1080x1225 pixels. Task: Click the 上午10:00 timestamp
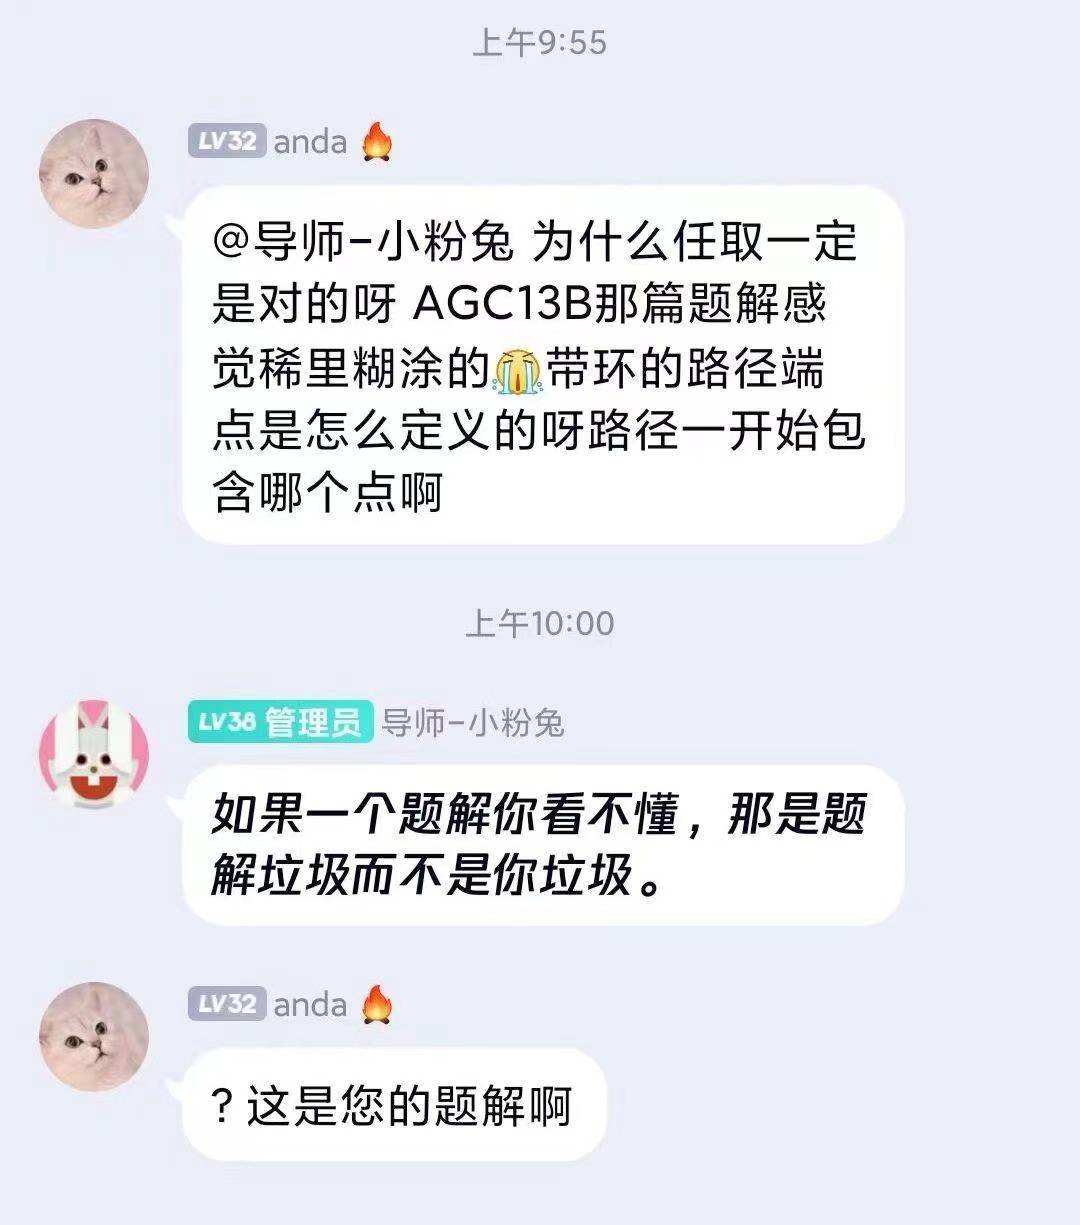coord(540,624)
